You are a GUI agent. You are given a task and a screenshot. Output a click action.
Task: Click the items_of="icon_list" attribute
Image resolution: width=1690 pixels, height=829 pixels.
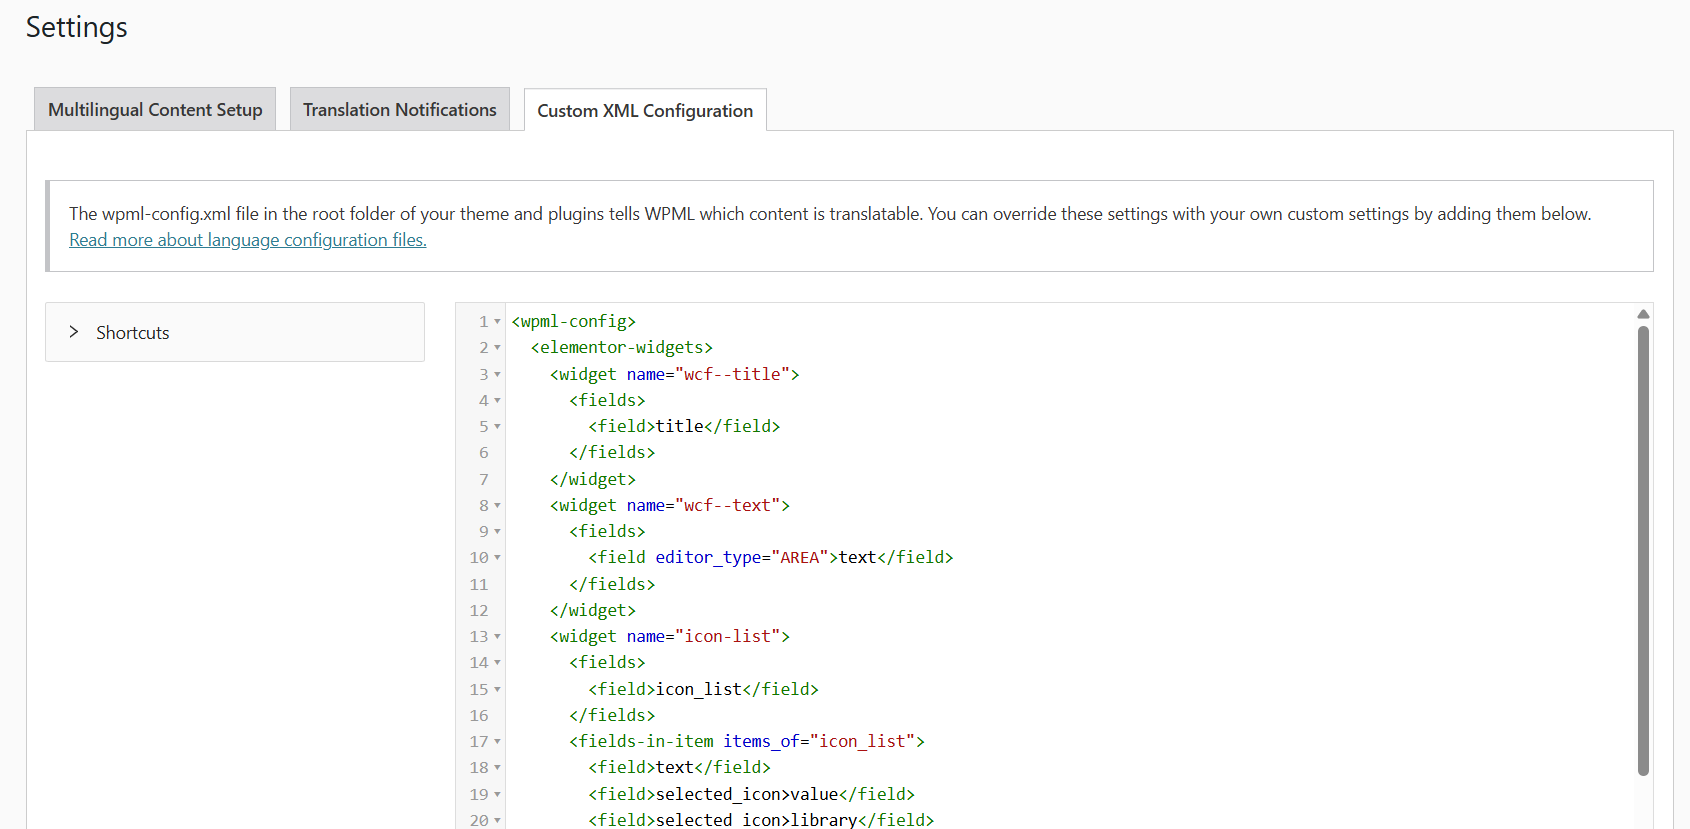[820, 741]
